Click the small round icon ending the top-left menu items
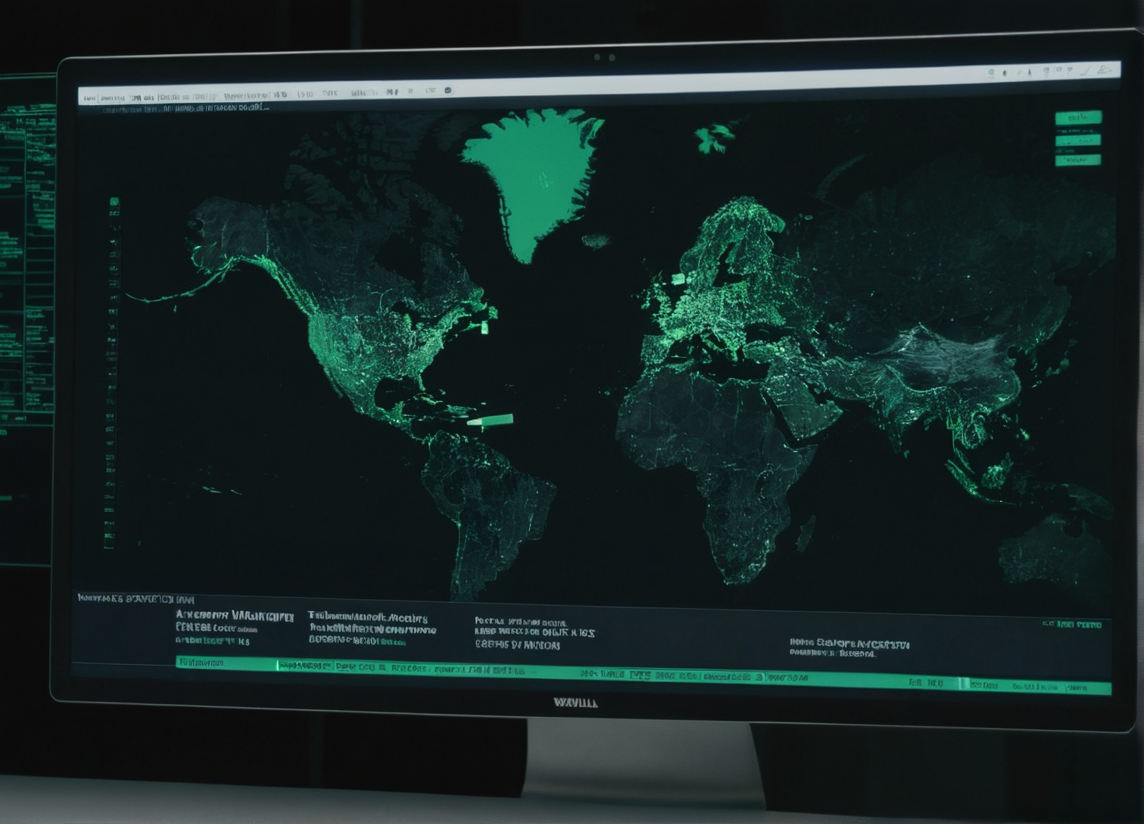Image resolution: width=1144 pixels, height=824 pixels. 448,90
